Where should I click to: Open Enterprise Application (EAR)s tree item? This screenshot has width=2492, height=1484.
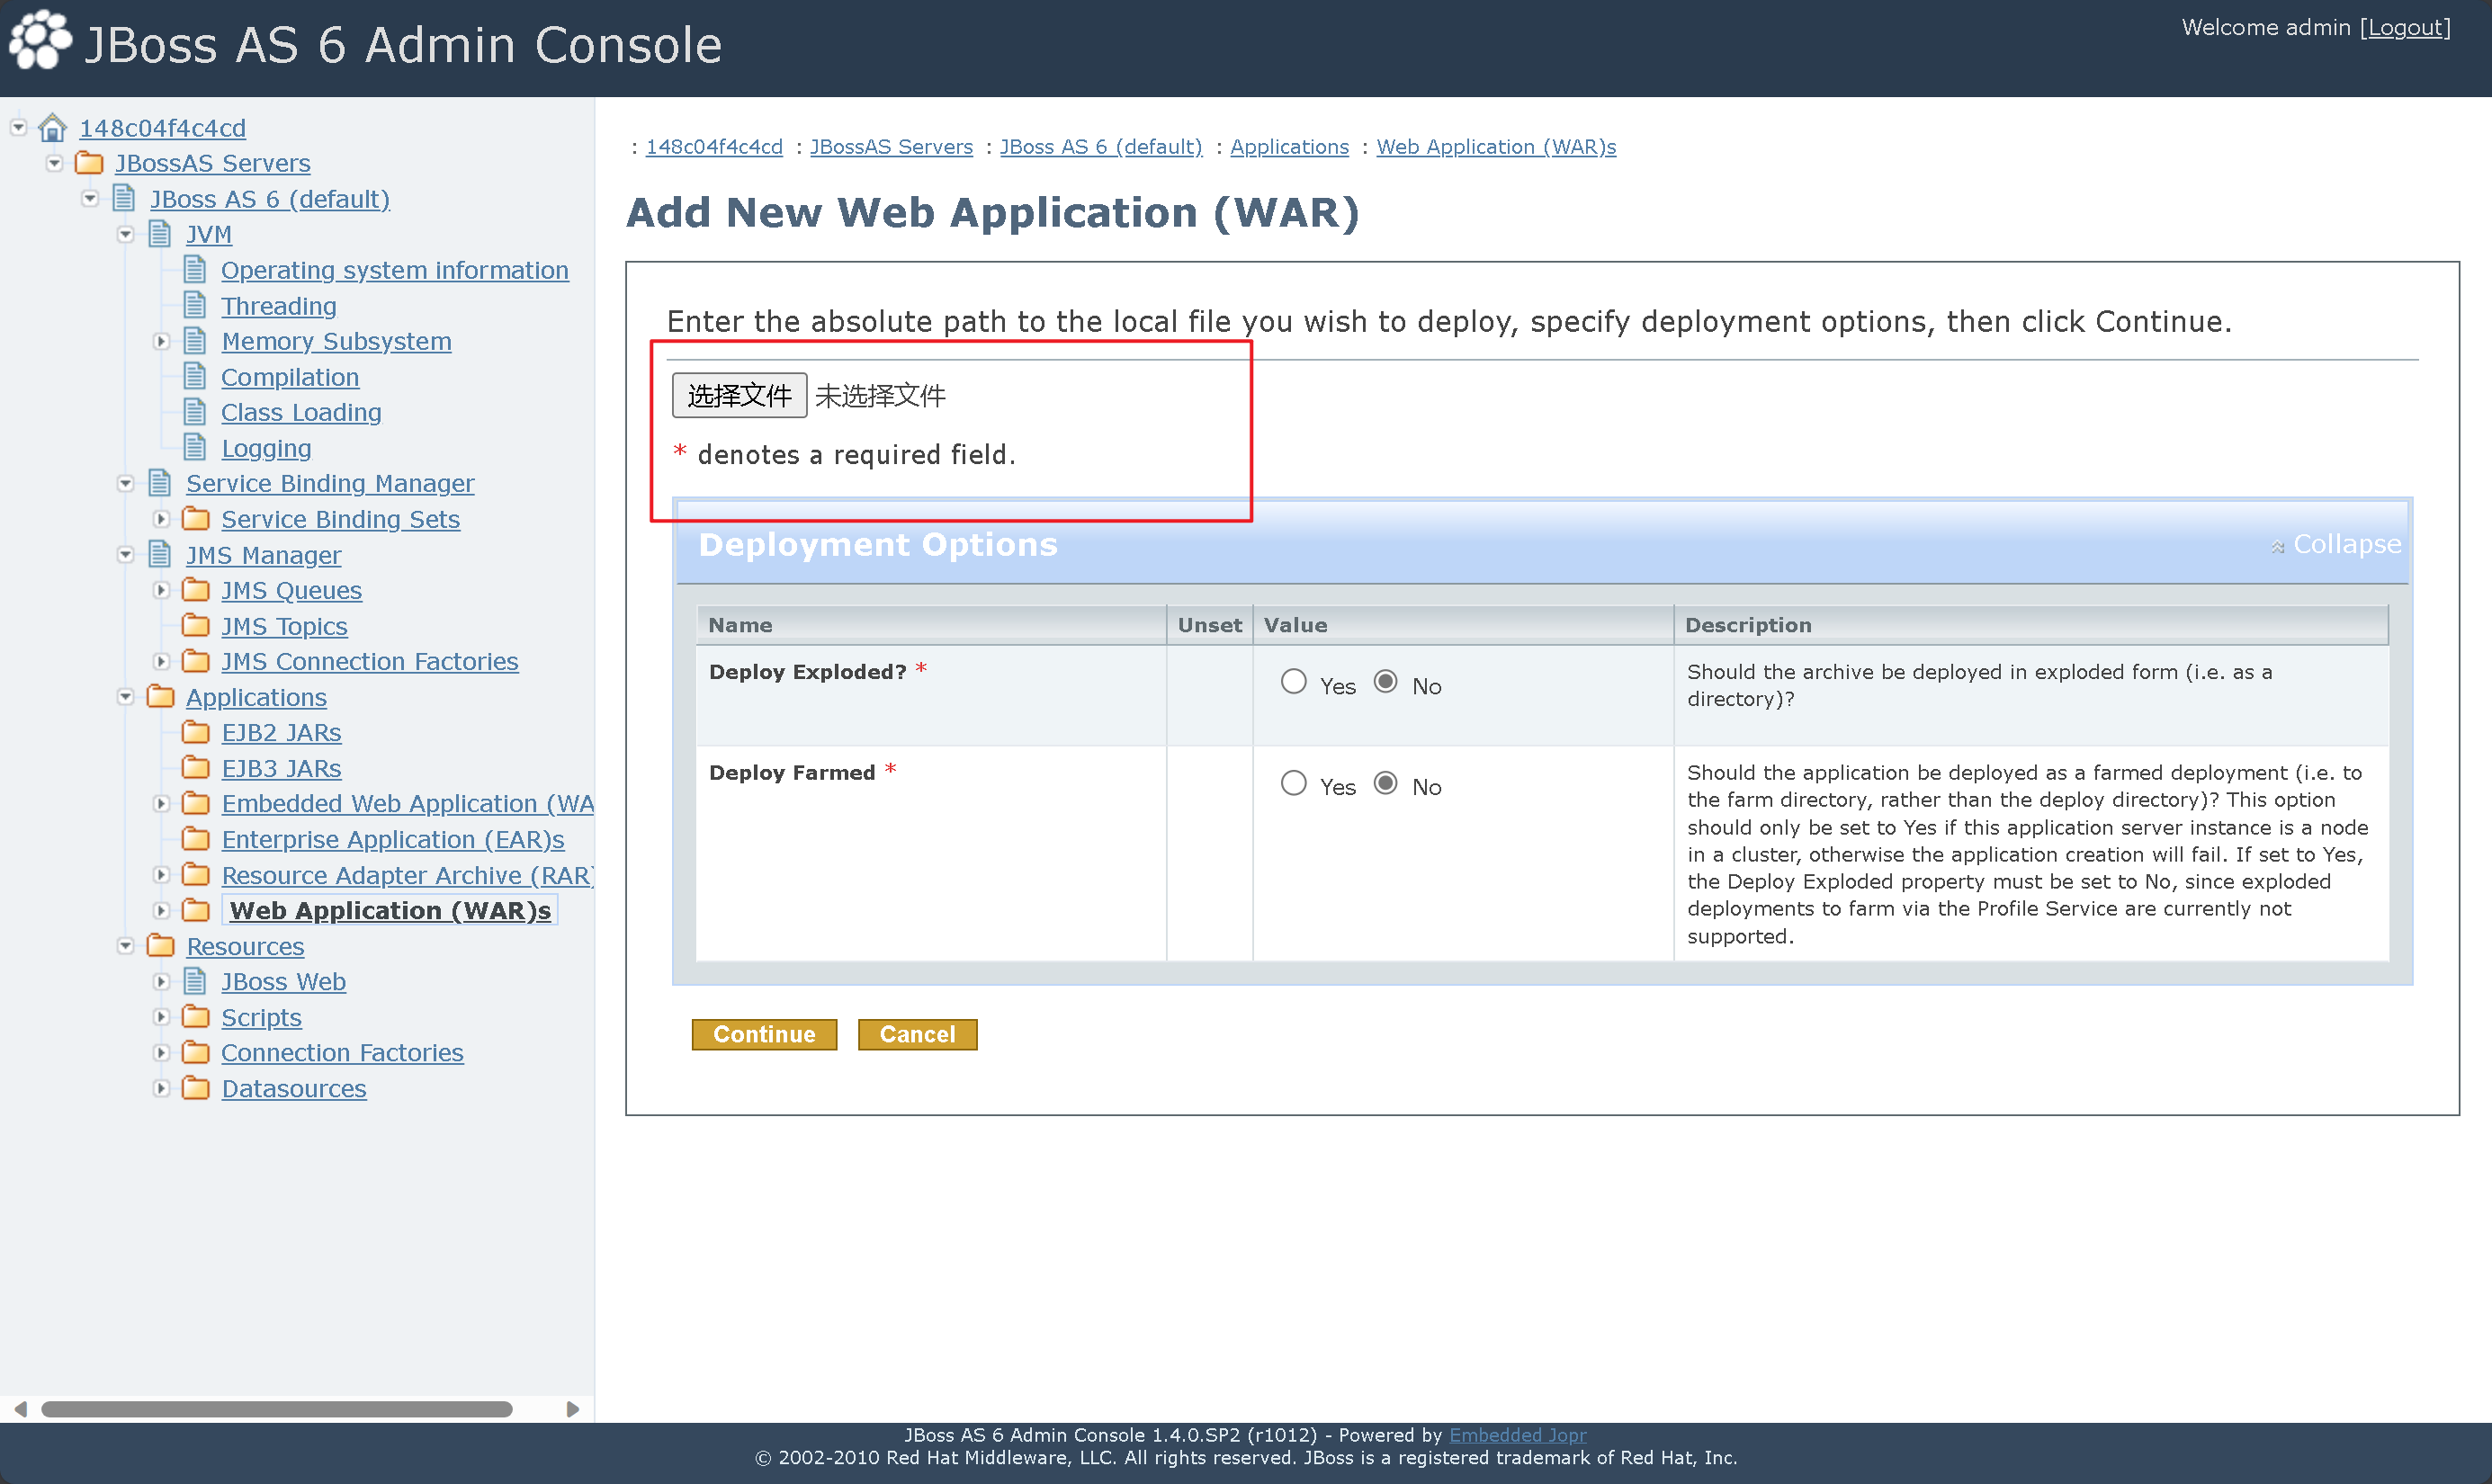click(392, 840)
